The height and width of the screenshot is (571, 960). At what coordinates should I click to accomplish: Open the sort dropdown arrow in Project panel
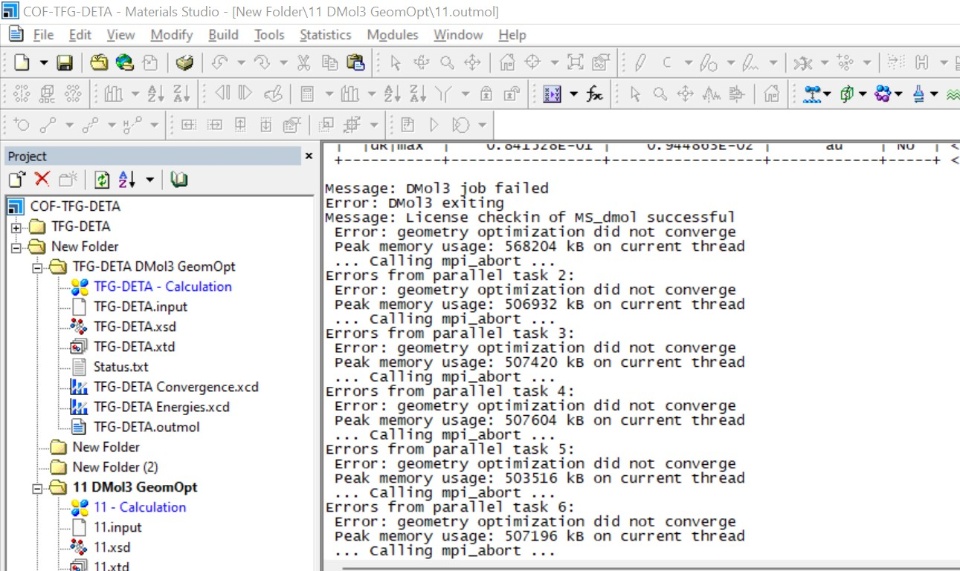(x=150, y=180)
